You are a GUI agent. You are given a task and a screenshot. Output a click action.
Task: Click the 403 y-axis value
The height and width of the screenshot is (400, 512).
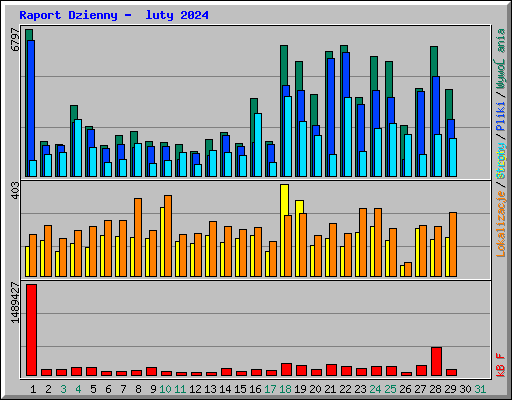(15, 190)
